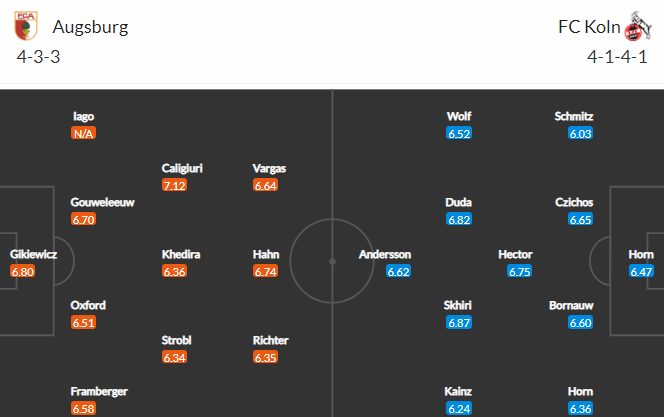The height and width of the screenshot is (417, 664).
Task: Select Wolf's 6.52 rating badge
Action: (459, 133)
